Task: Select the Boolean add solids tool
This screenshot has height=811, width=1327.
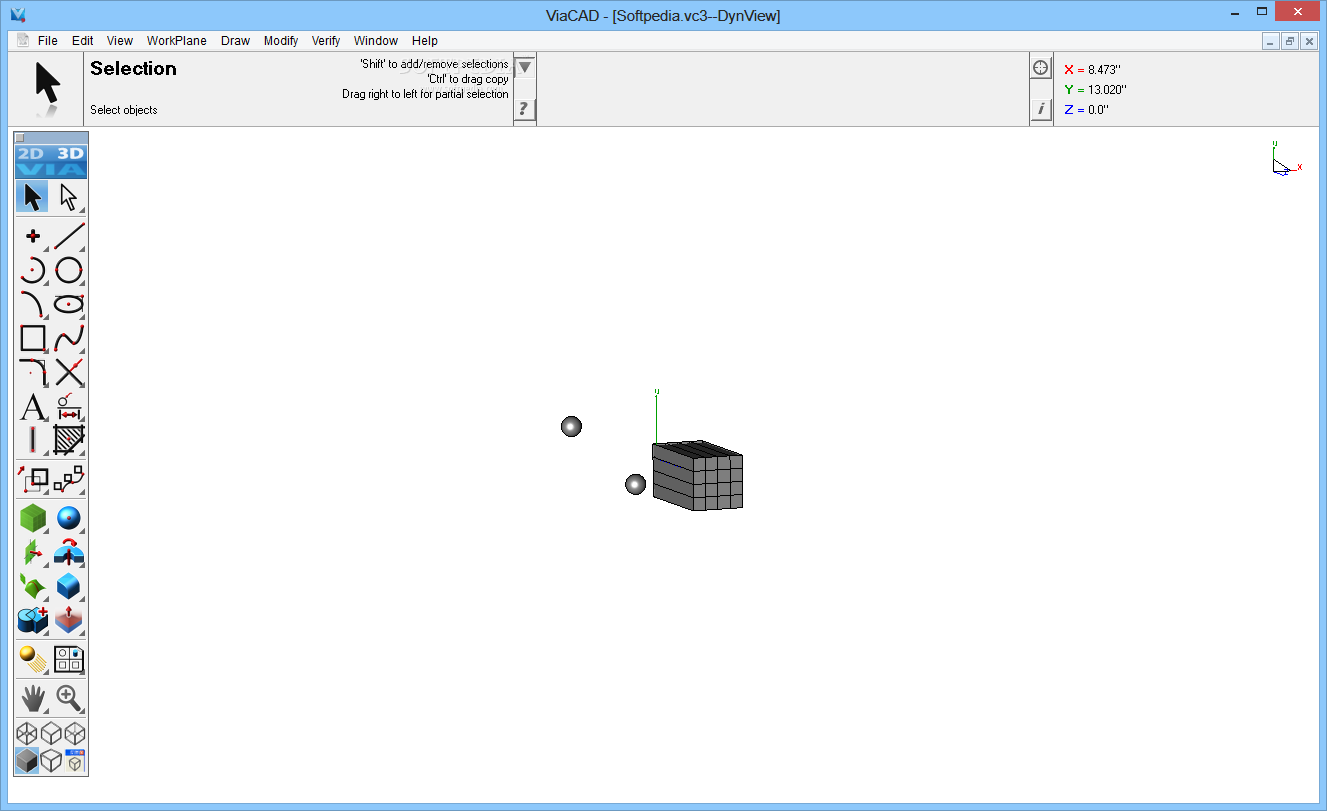Action: (33, 620)
